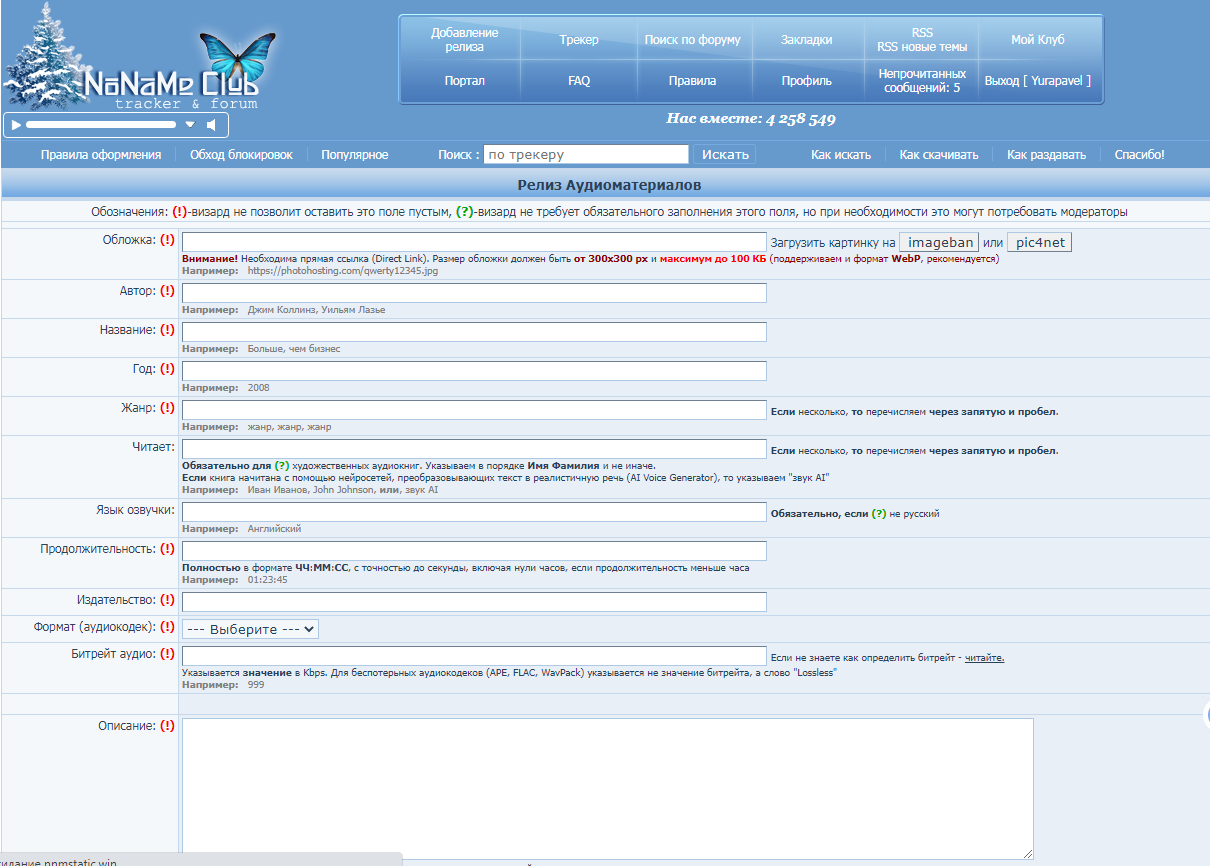1210x866 pixels.
Task: Focus the Читает input field
Action: pos(474,449)
